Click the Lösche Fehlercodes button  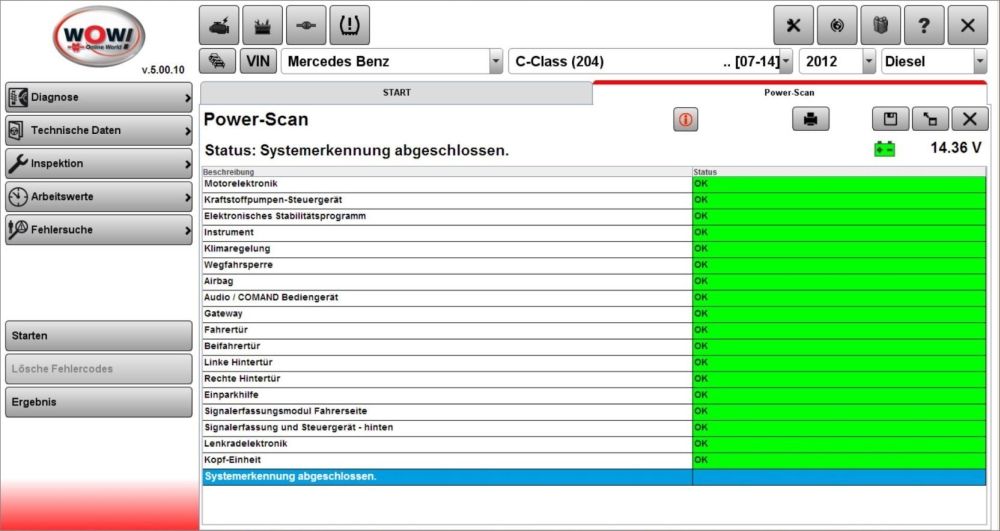pos(99,369)
